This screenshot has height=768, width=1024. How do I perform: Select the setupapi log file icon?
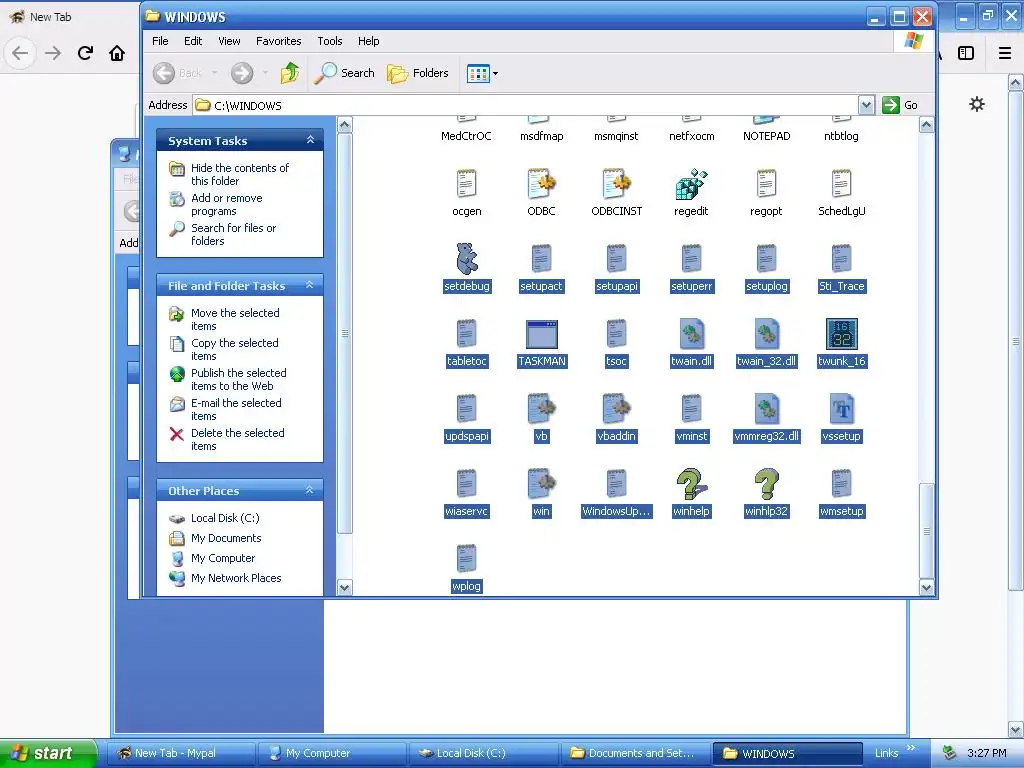tap(616, 259)
